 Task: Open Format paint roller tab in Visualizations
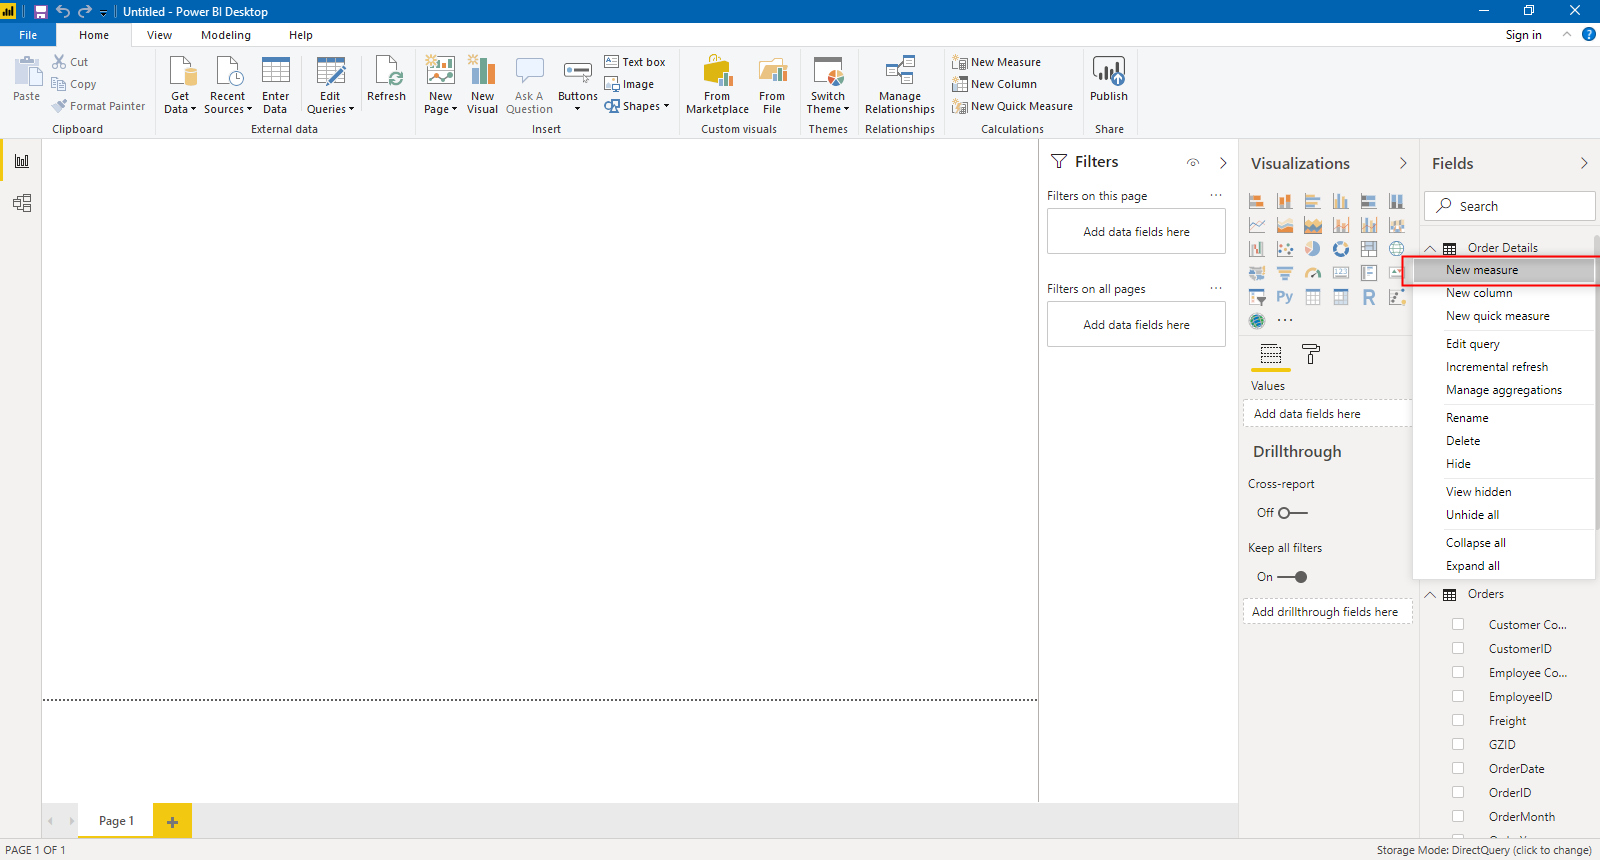coord(1311,354)
